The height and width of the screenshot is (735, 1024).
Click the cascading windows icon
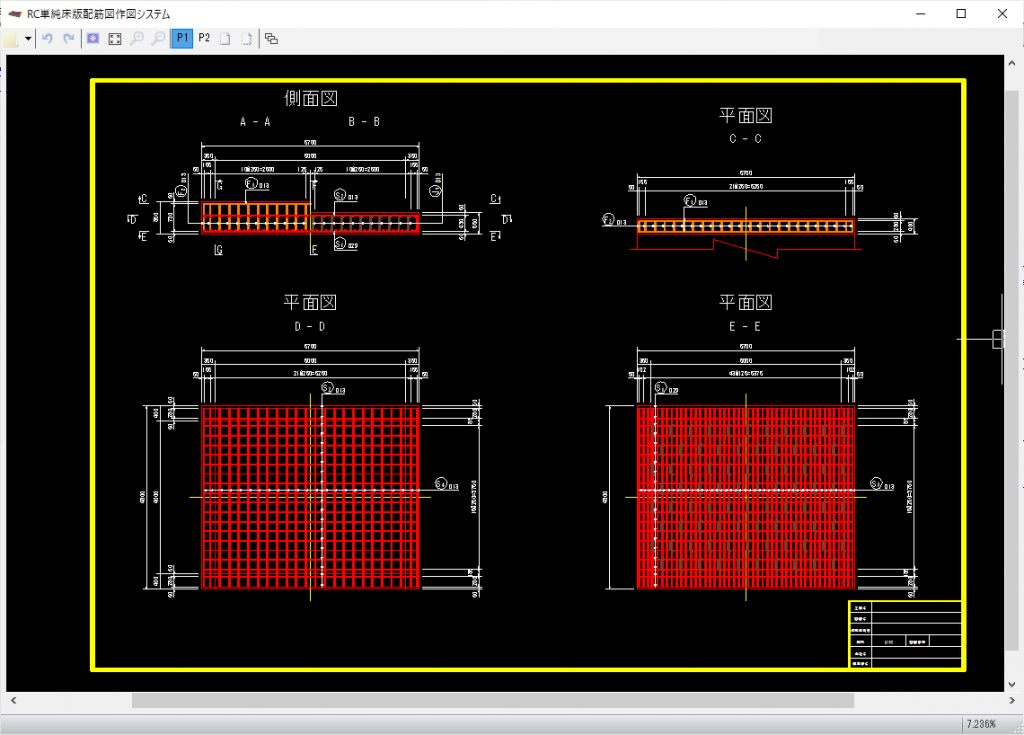tap(271, 39)
